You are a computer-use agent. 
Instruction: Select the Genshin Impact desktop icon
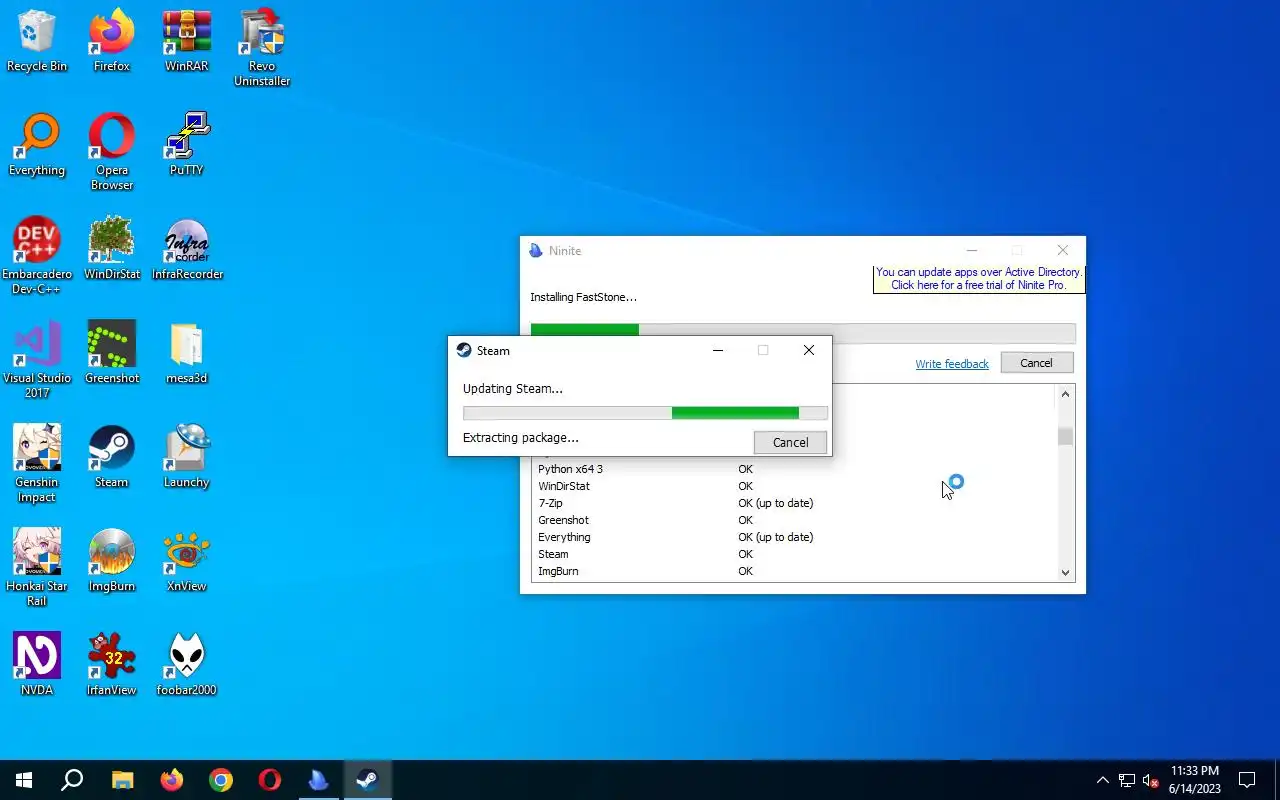pos(37,464)
